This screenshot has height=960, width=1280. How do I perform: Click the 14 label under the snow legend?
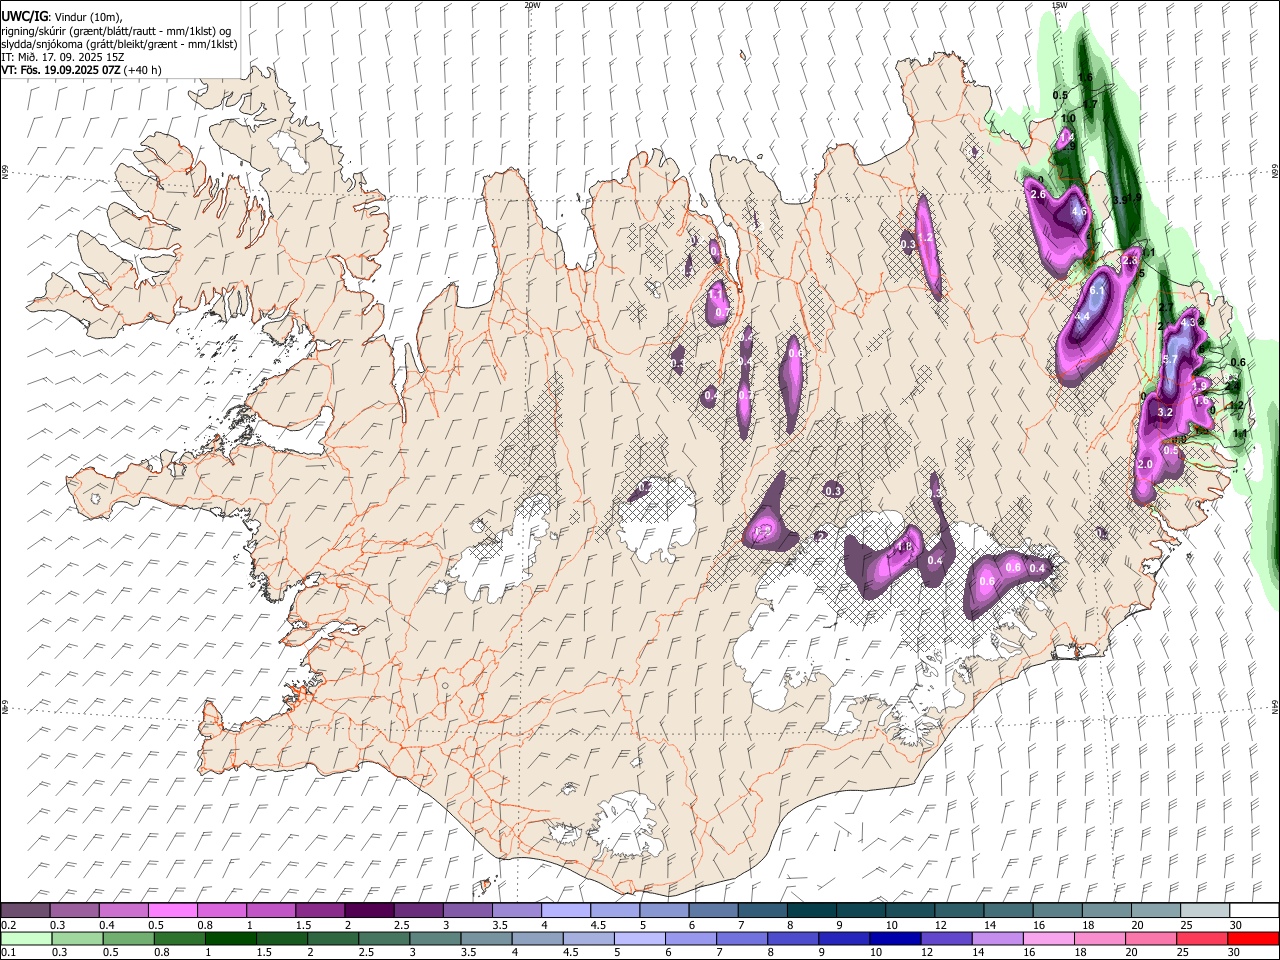coord(990,925)
